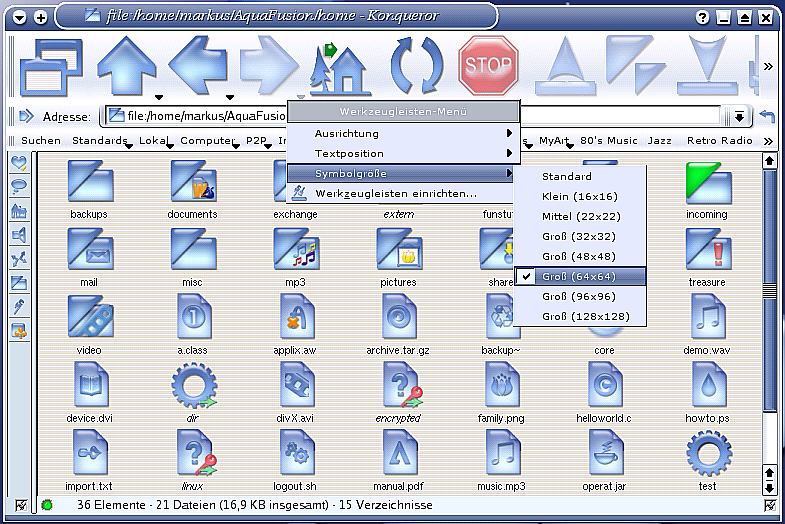Select the checked Groß (64x64) option
Viewport: 785px width, 524px height.
click(580, 276)
